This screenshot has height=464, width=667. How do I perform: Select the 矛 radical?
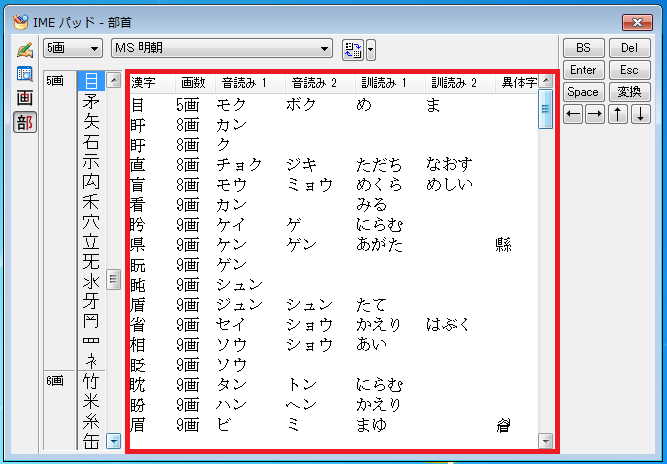[91, 101]
